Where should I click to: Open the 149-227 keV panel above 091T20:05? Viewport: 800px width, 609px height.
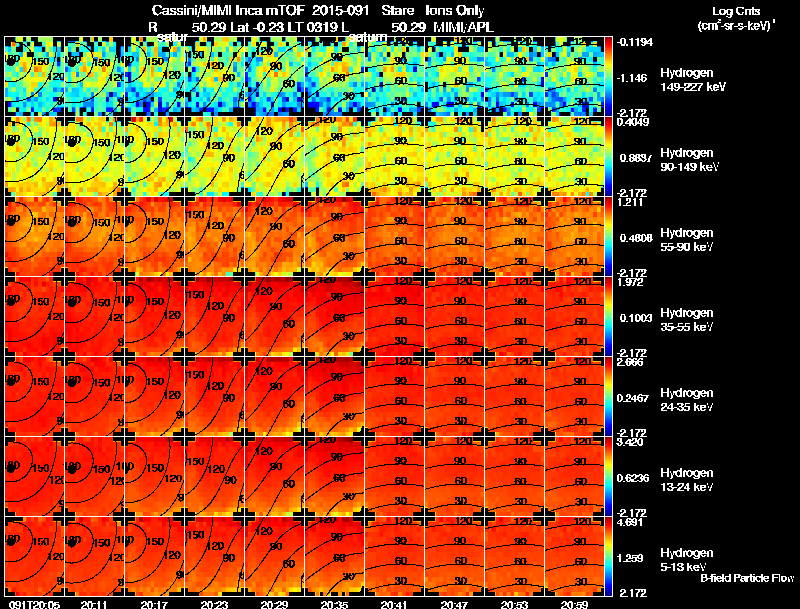pyautogui.click(x=34, y=76)
